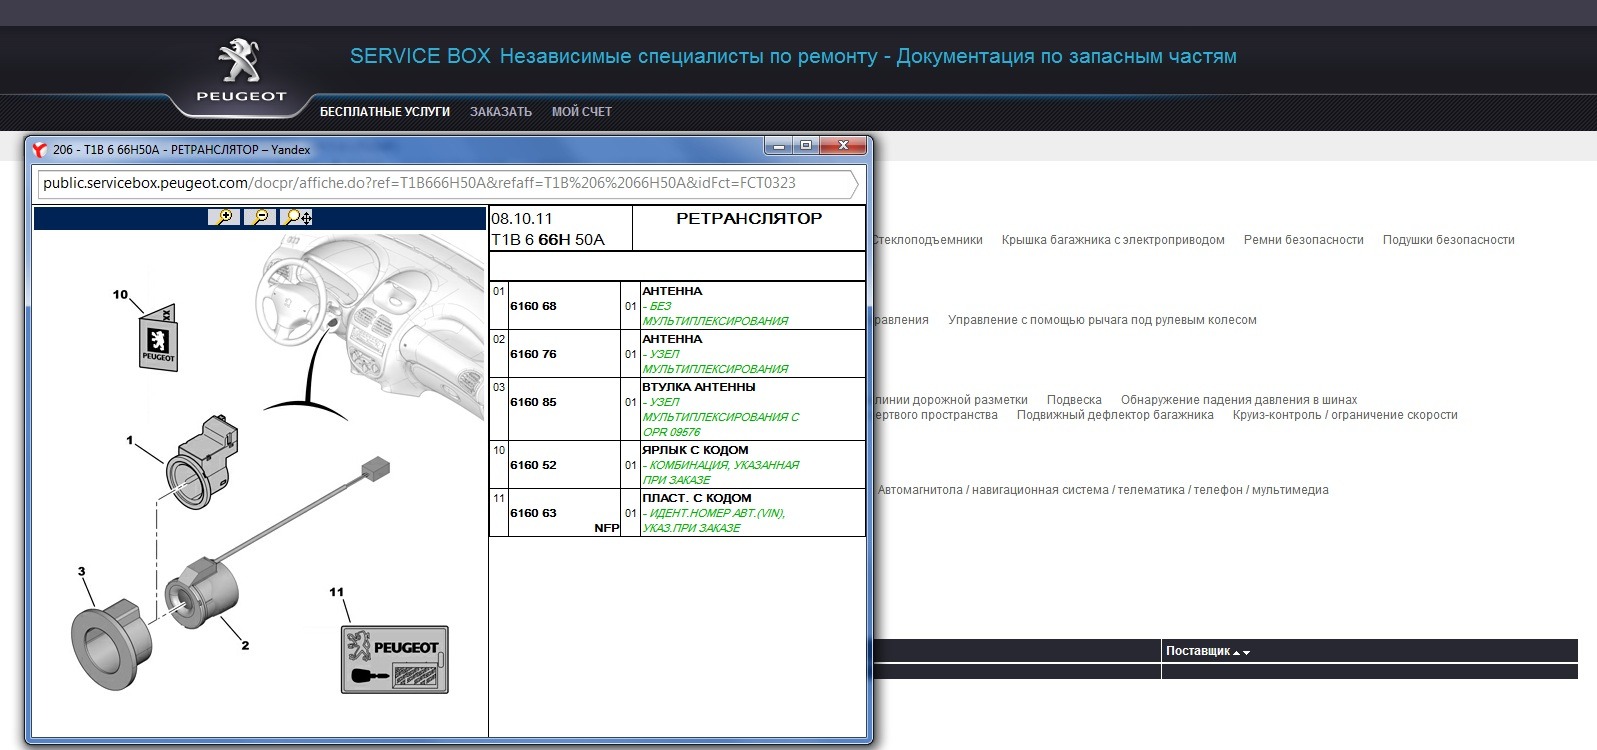Open БЕСПЛАТНЫЕ УСЛУГИ menu
The height and width of the screenshot is (750, 1597).
[385, 112]
